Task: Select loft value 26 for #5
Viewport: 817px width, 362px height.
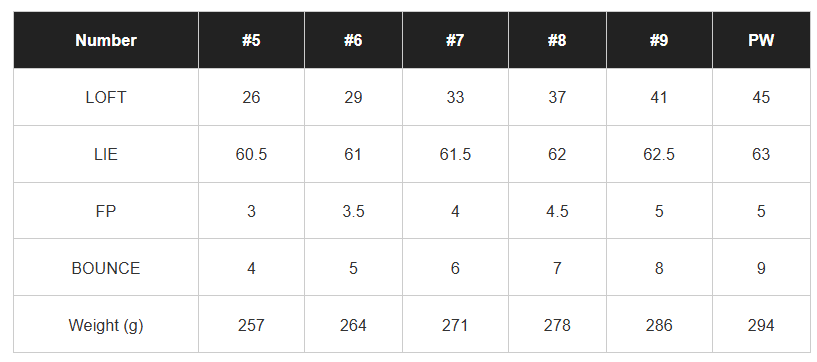Action: tap(251, 97)
